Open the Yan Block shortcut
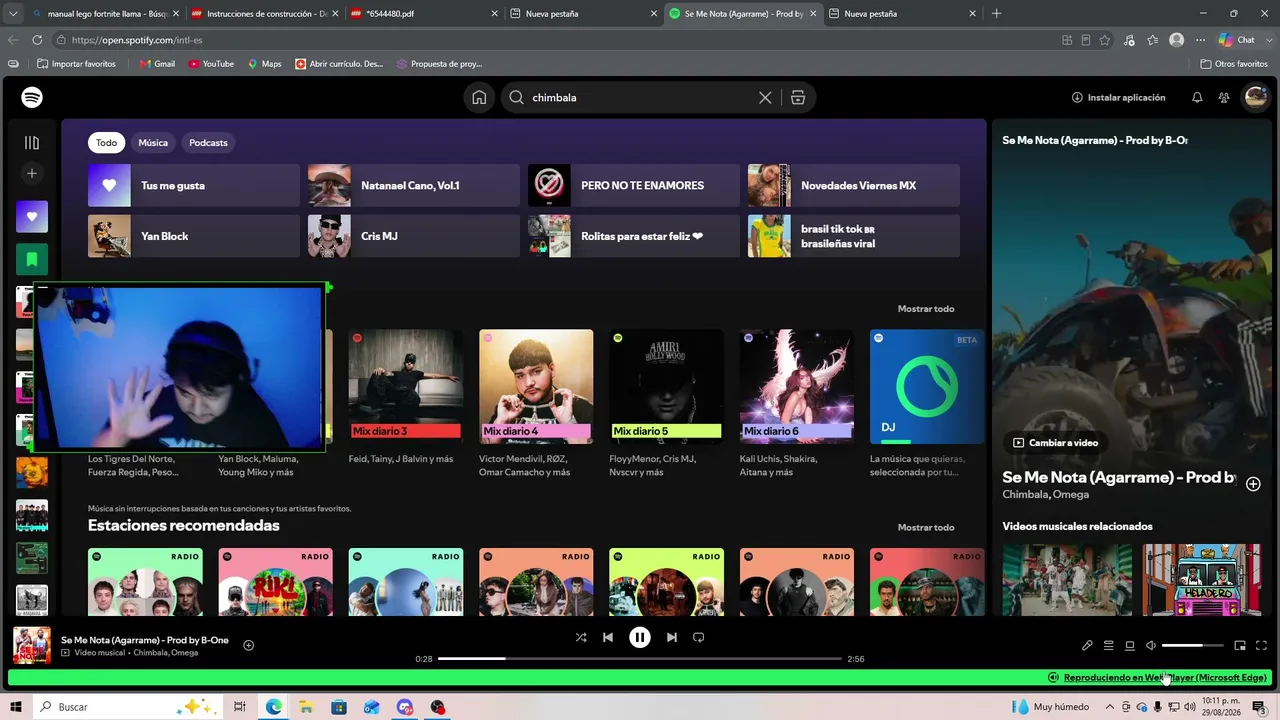 click(x=194, y=236)
